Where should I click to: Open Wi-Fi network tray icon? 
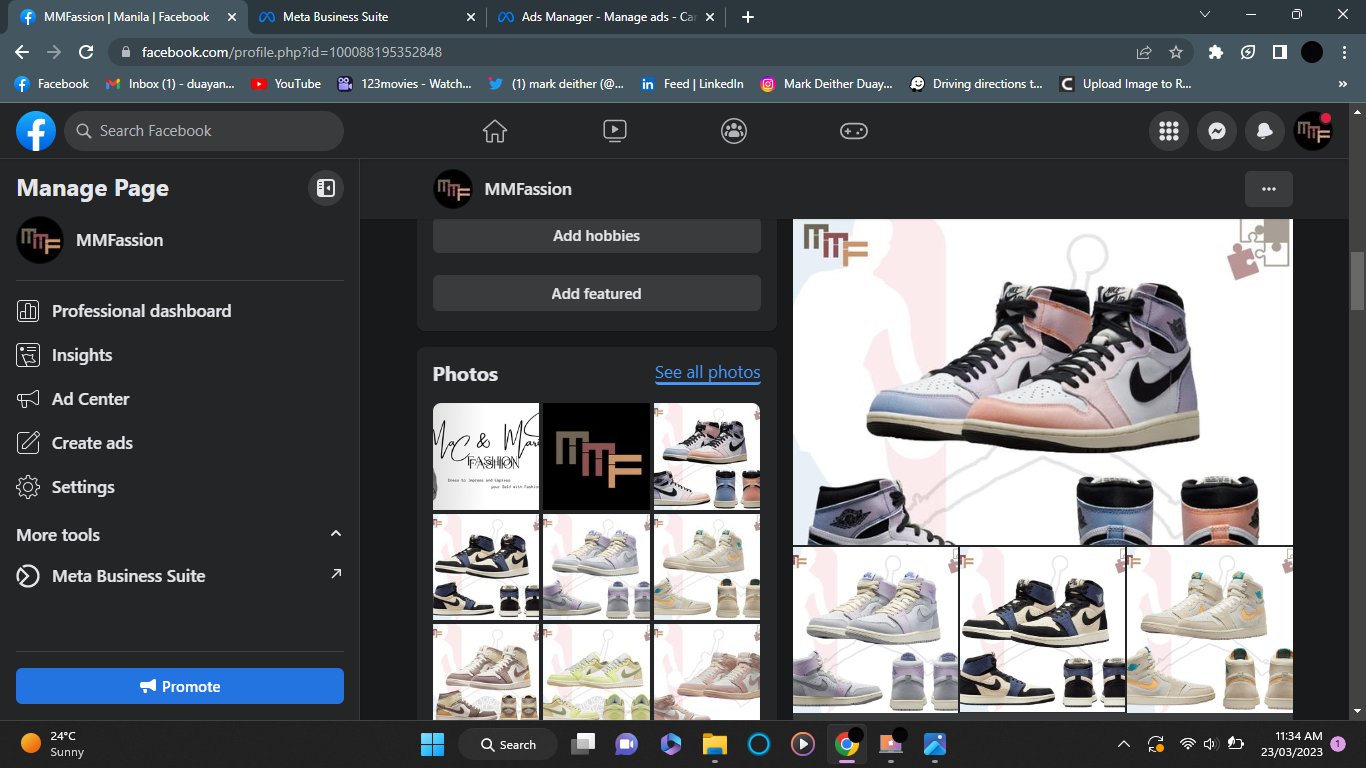click(x=1187, y=744)
